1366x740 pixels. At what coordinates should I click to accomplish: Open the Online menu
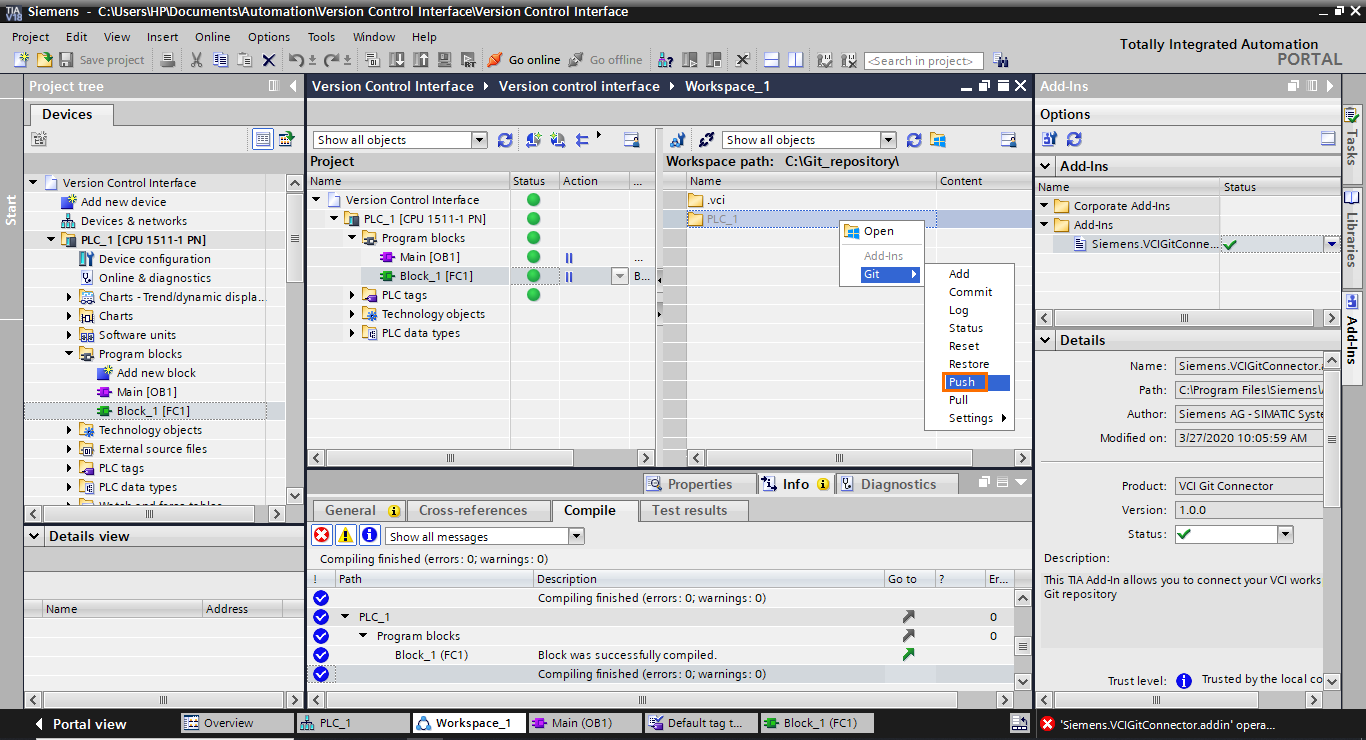pos(212,37)
